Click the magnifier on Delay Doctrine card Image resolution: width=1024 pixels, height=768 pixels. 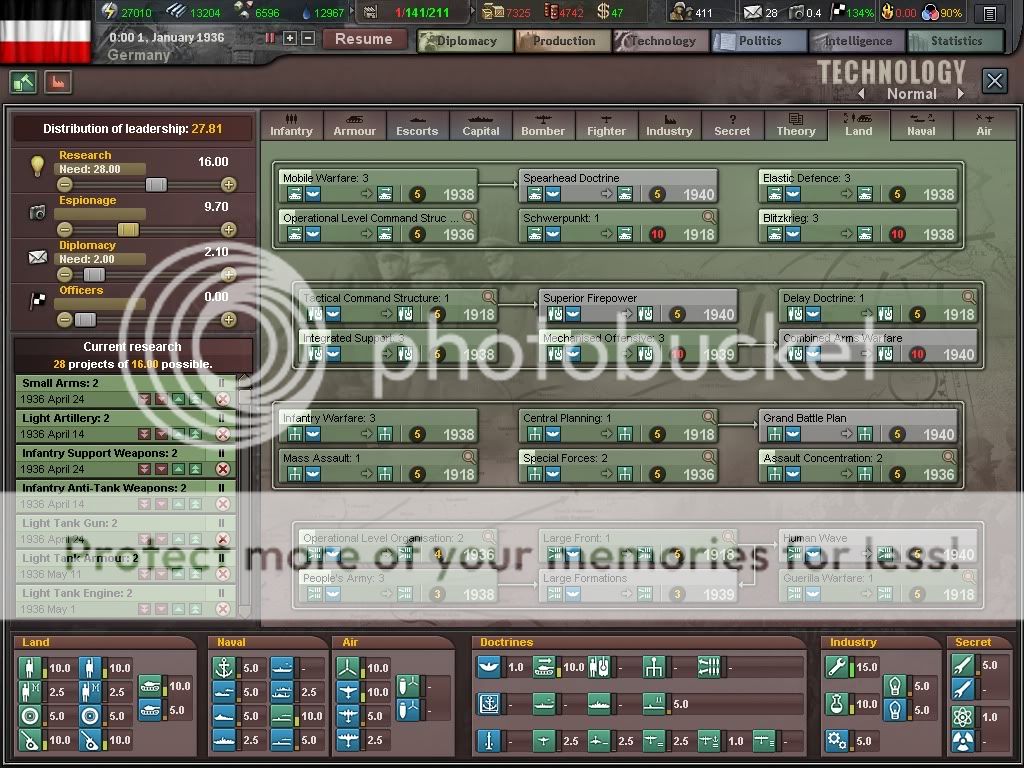968,297
